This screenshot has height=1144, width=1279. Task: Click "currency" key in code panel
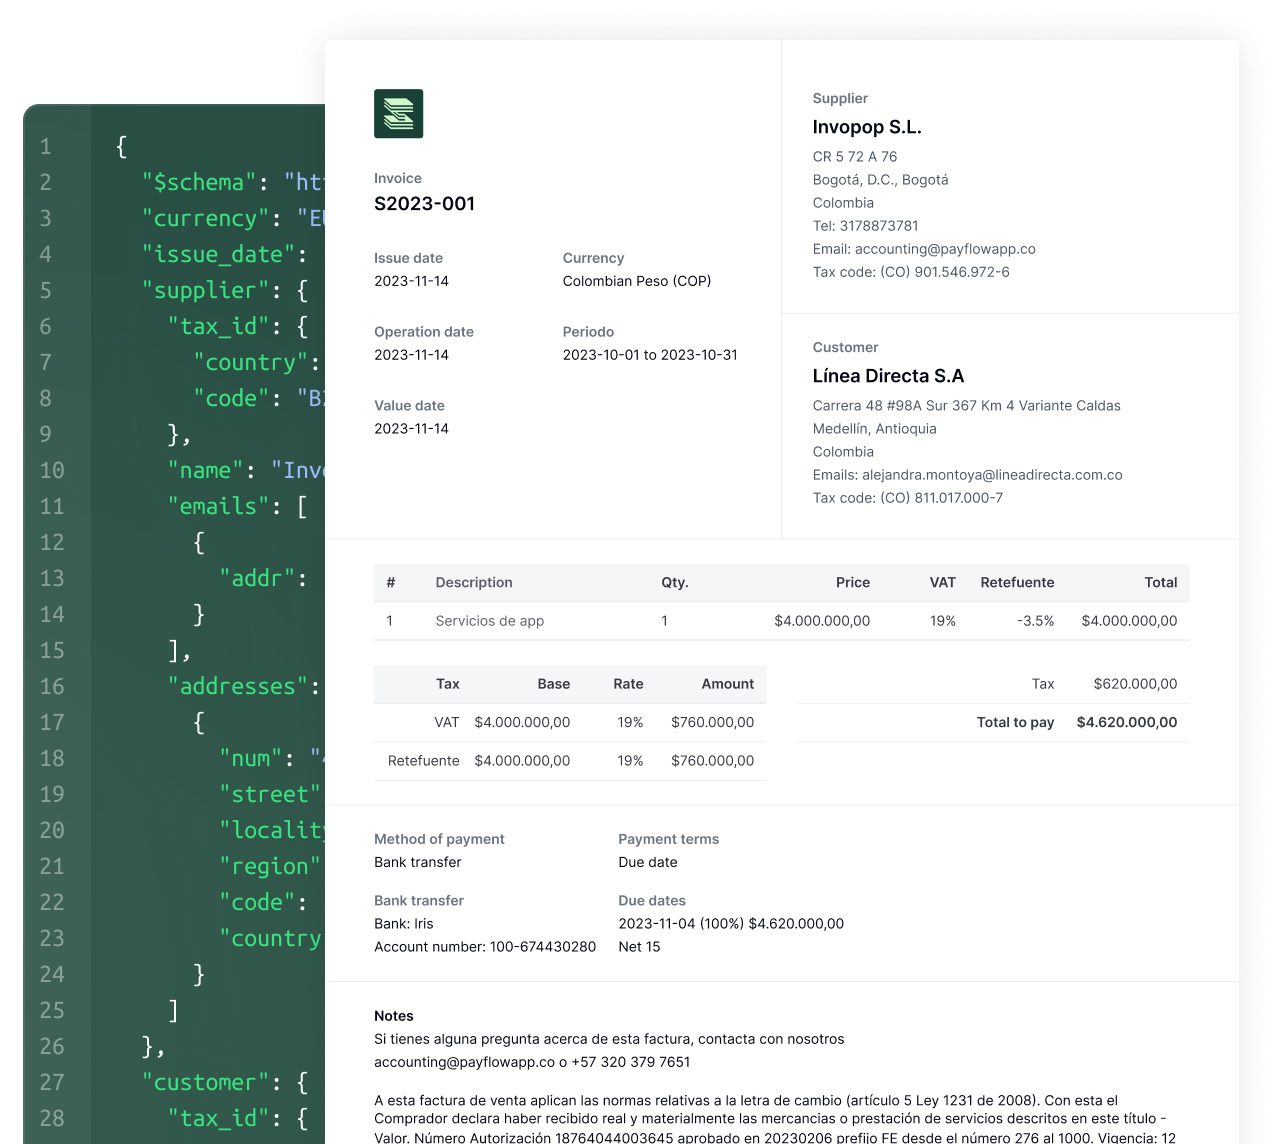[x=206, y=218]
